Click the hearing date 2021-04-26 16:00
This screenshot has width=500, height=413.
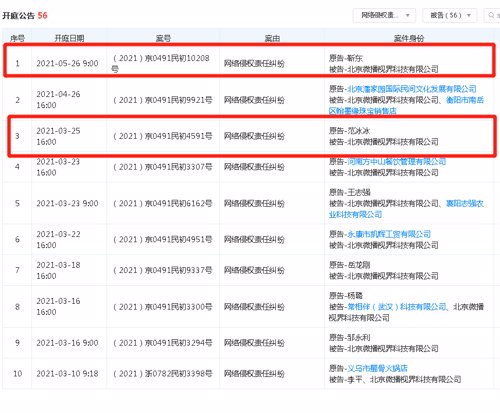click(58, 100)
